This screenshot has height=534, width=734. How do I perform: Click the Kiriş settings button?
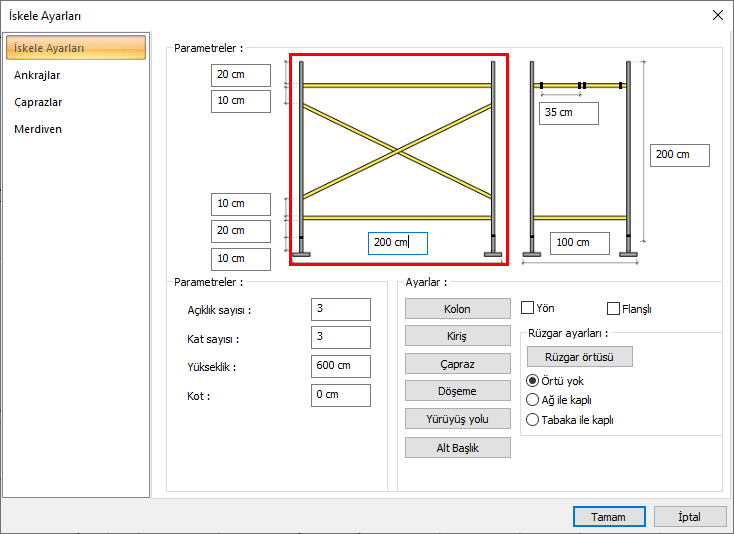pos(458,336)
